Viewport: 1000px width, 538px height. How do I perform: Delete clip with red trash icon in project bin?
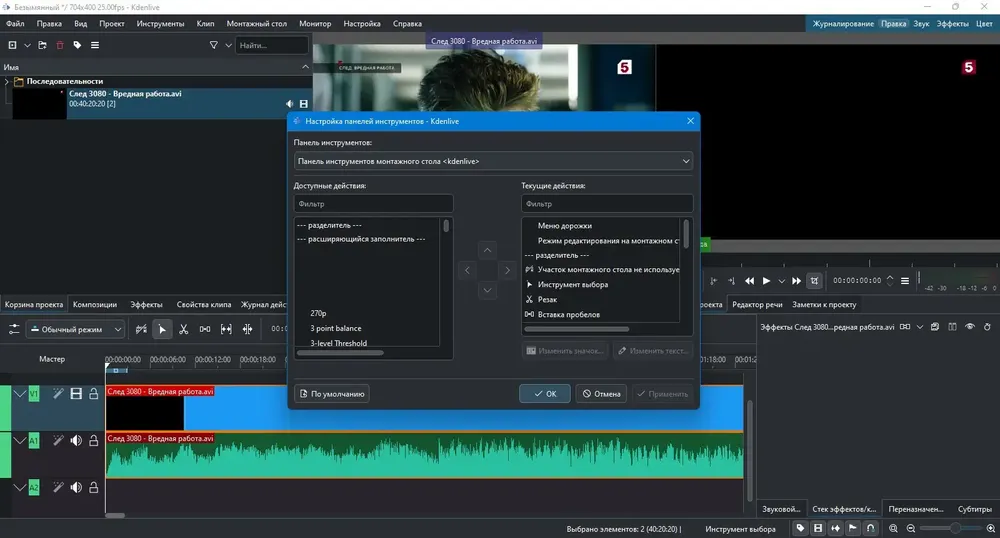pos(60,45)
